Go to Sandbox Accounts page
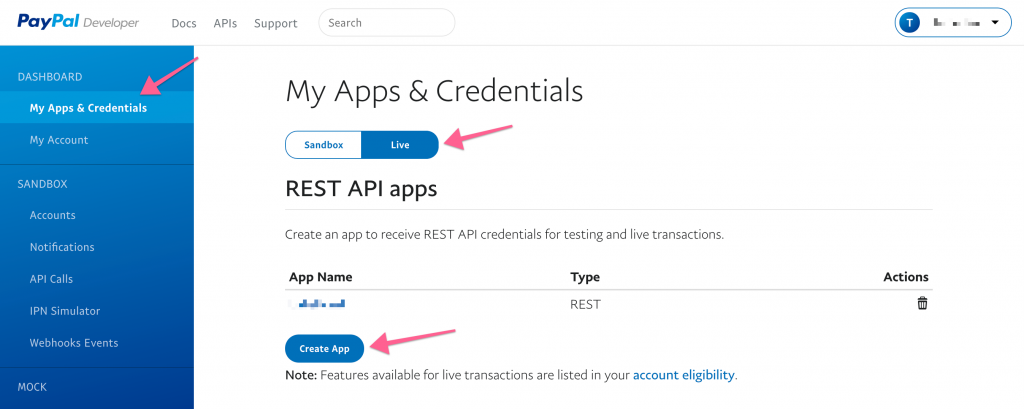1024x409 pixels. point(52,215)
